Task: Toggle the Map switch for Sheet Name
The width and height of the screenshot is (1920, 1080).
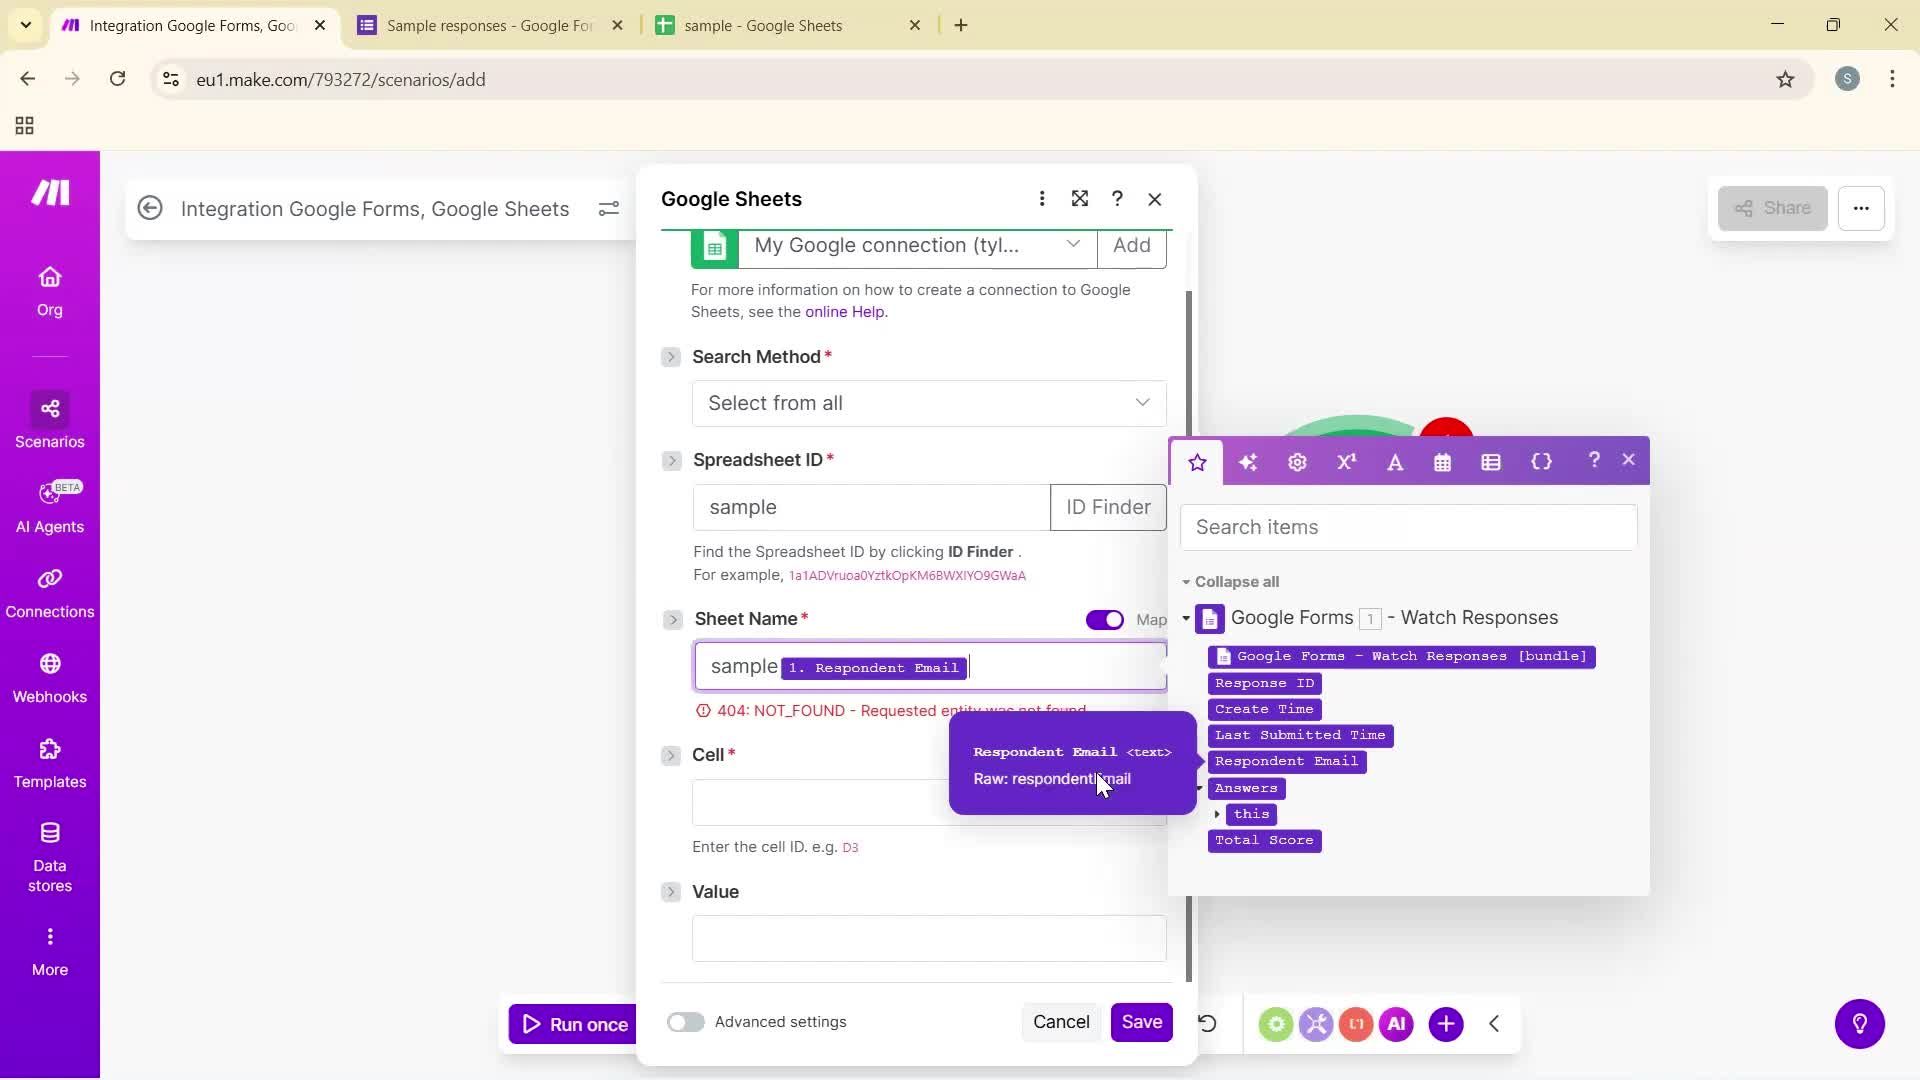Action: pos(1105,619)
